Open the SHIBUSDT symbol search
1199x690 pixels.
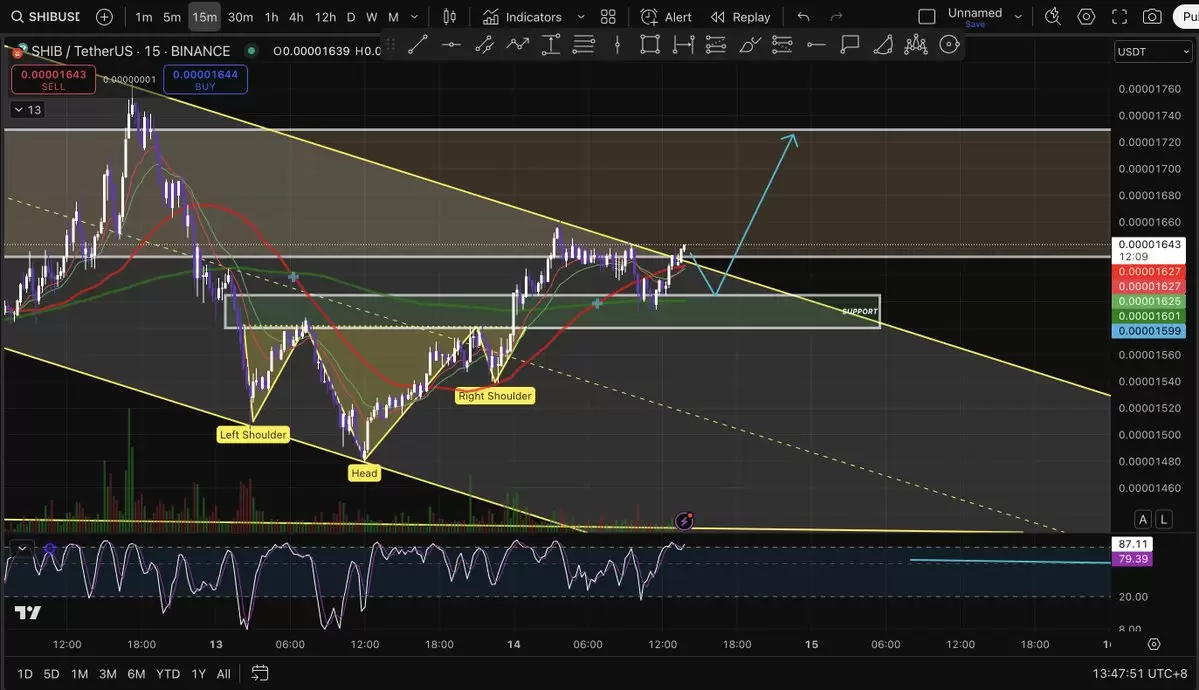(46, 17)
